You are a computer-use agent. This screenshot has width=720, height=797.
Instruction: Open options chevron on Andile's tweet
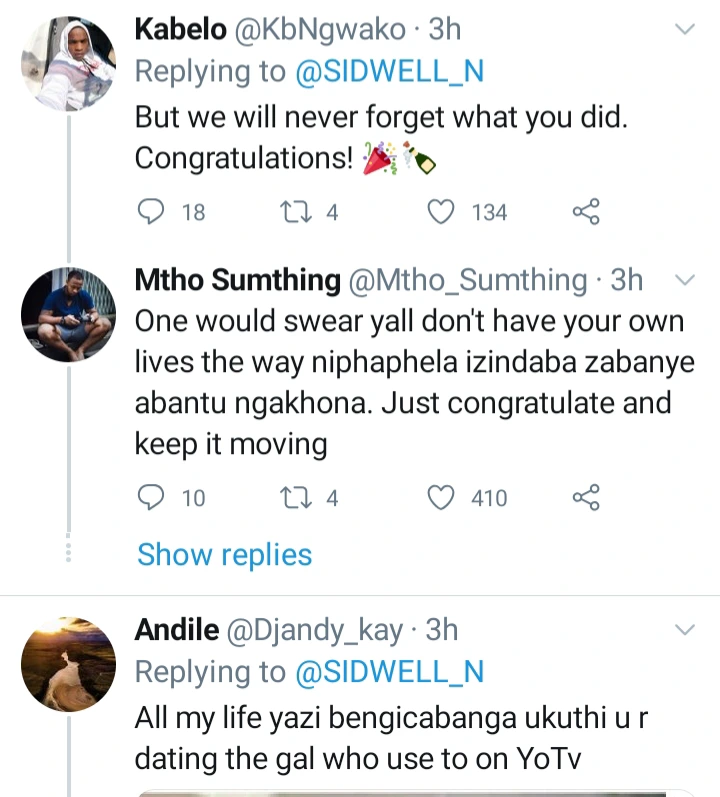pyautogui.click(x=685, y=629)
